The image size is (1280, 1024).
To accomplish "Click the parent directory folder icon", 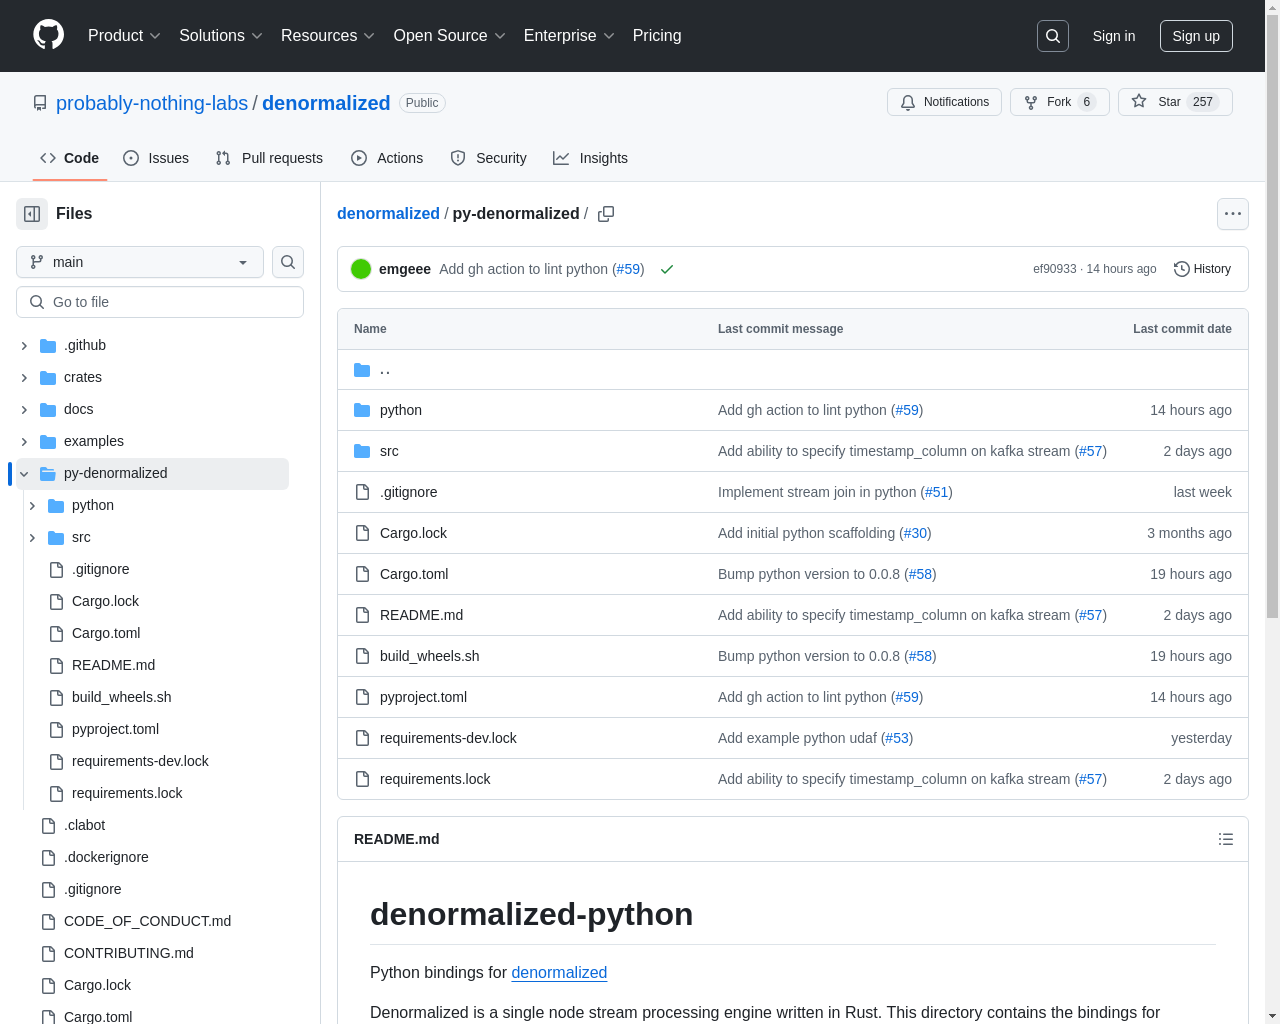I will (362, 370).
